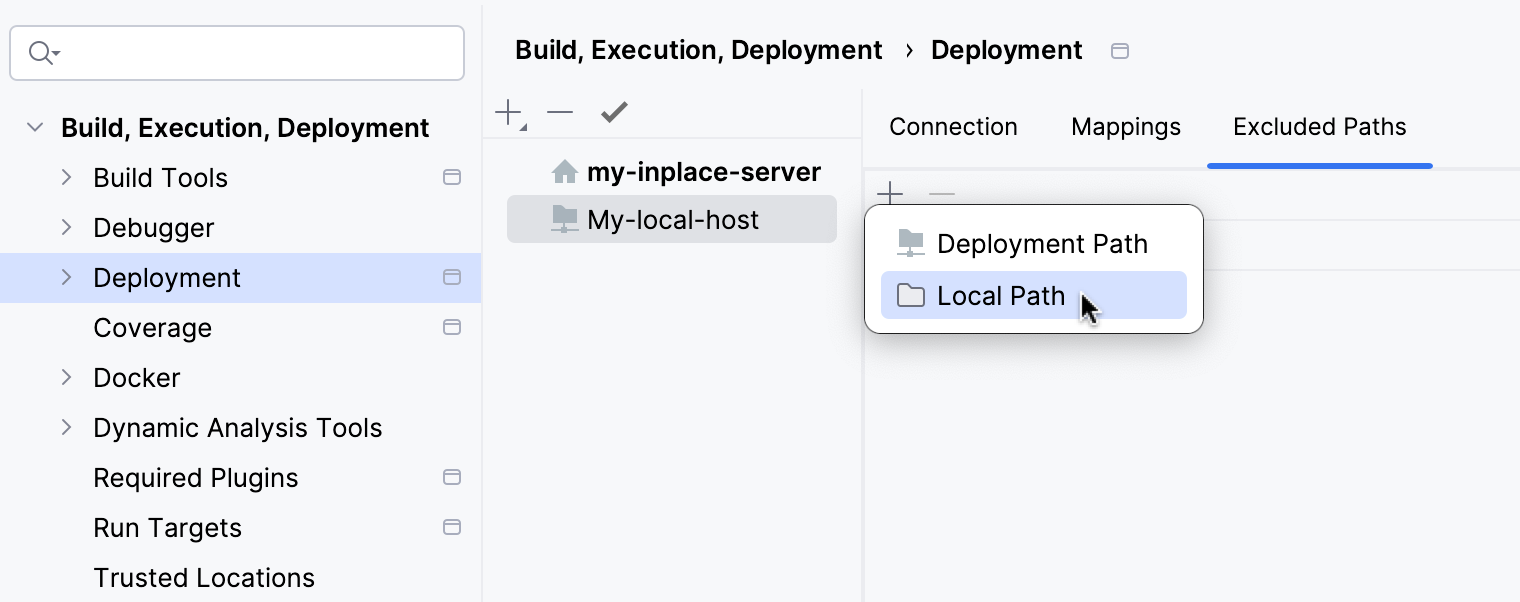Click the Remove server minus icon
1520x602 pixels.
click(x=560, y=112)
